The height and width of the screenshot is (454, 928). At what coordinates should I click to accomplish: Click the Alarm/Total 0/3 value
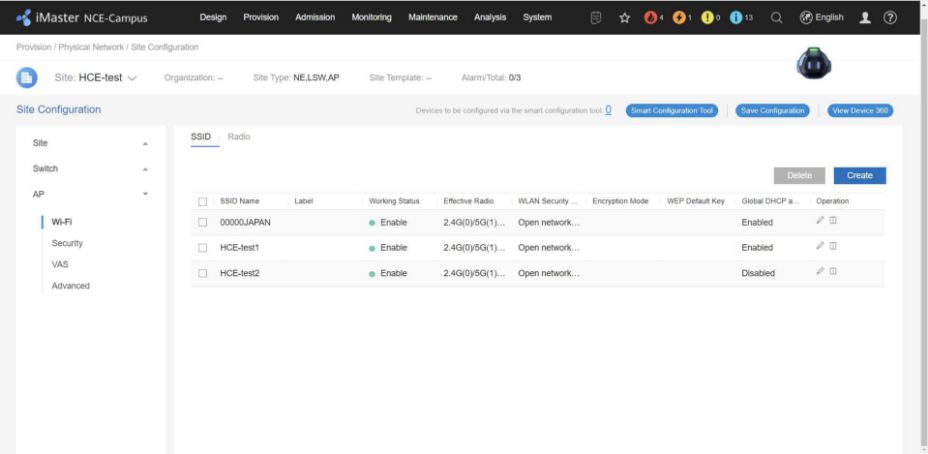[x=515, y=78]
